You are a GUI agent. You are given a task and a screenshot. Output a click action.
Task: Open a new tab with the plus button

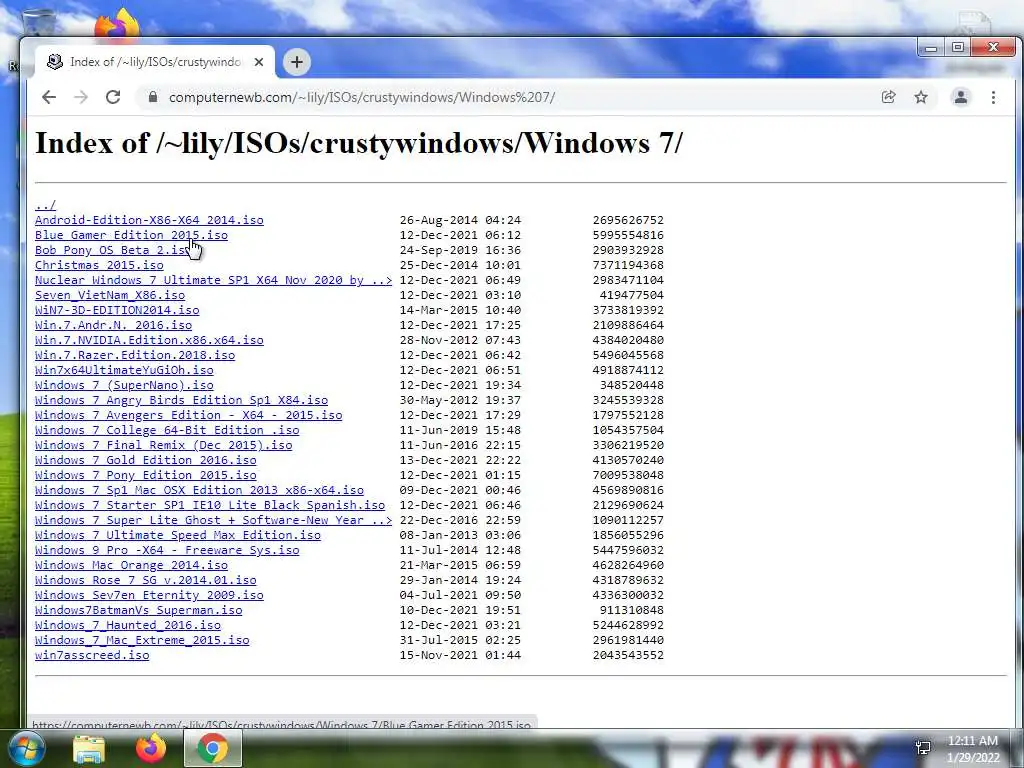[297, 62]
